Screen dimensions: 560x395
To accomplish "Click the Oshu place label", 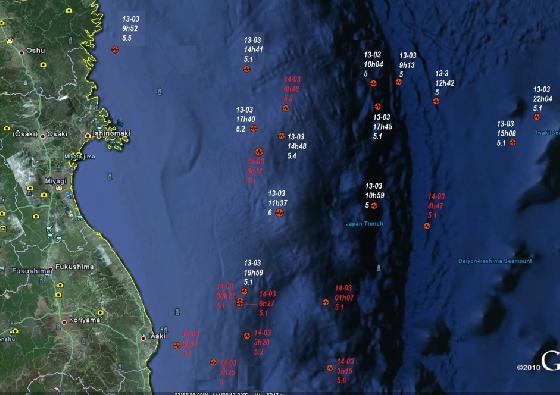I will tap(36, 51).
